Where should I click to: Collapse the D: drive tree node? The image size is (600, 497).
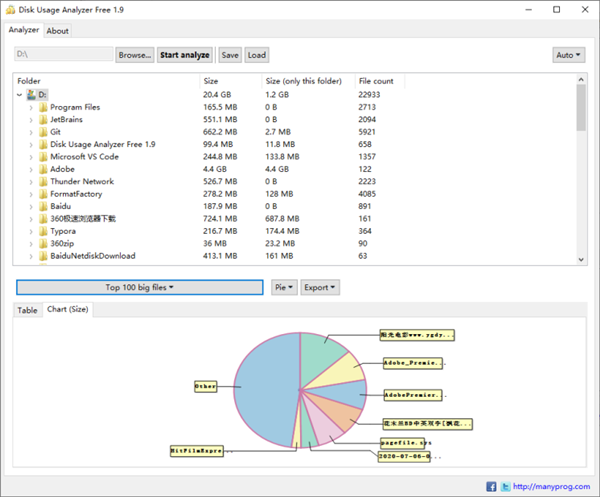click(x=20, y=94)
